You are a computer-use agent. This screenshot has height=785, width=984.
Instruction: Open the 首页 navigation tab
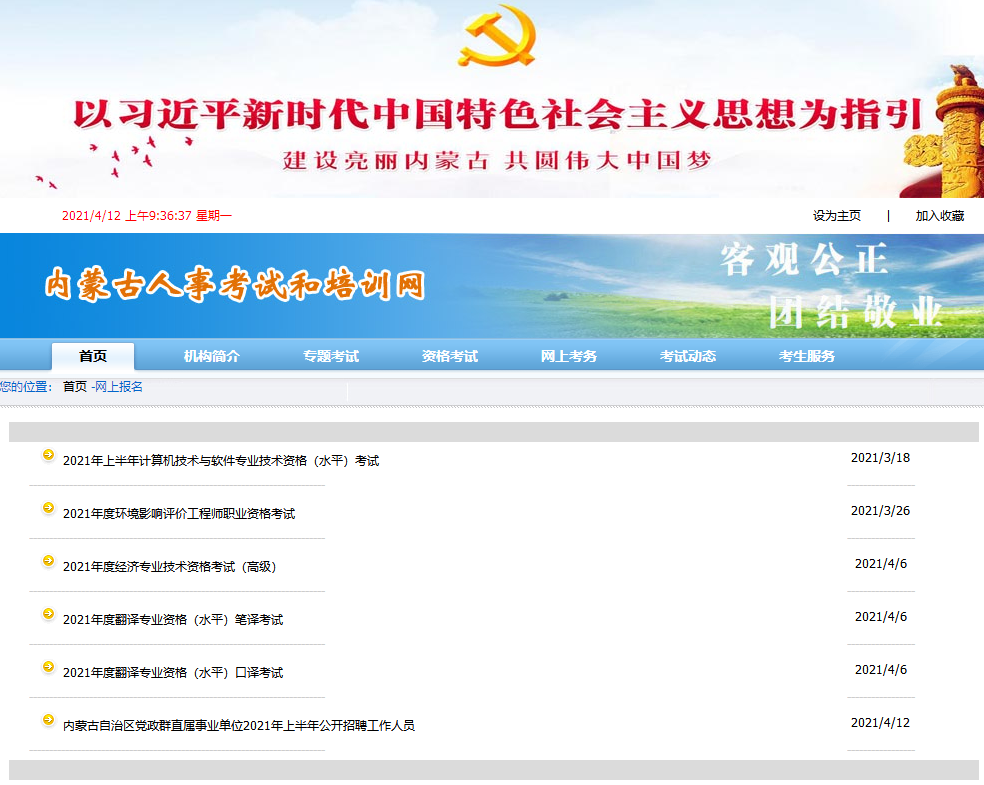pos(93,356)
